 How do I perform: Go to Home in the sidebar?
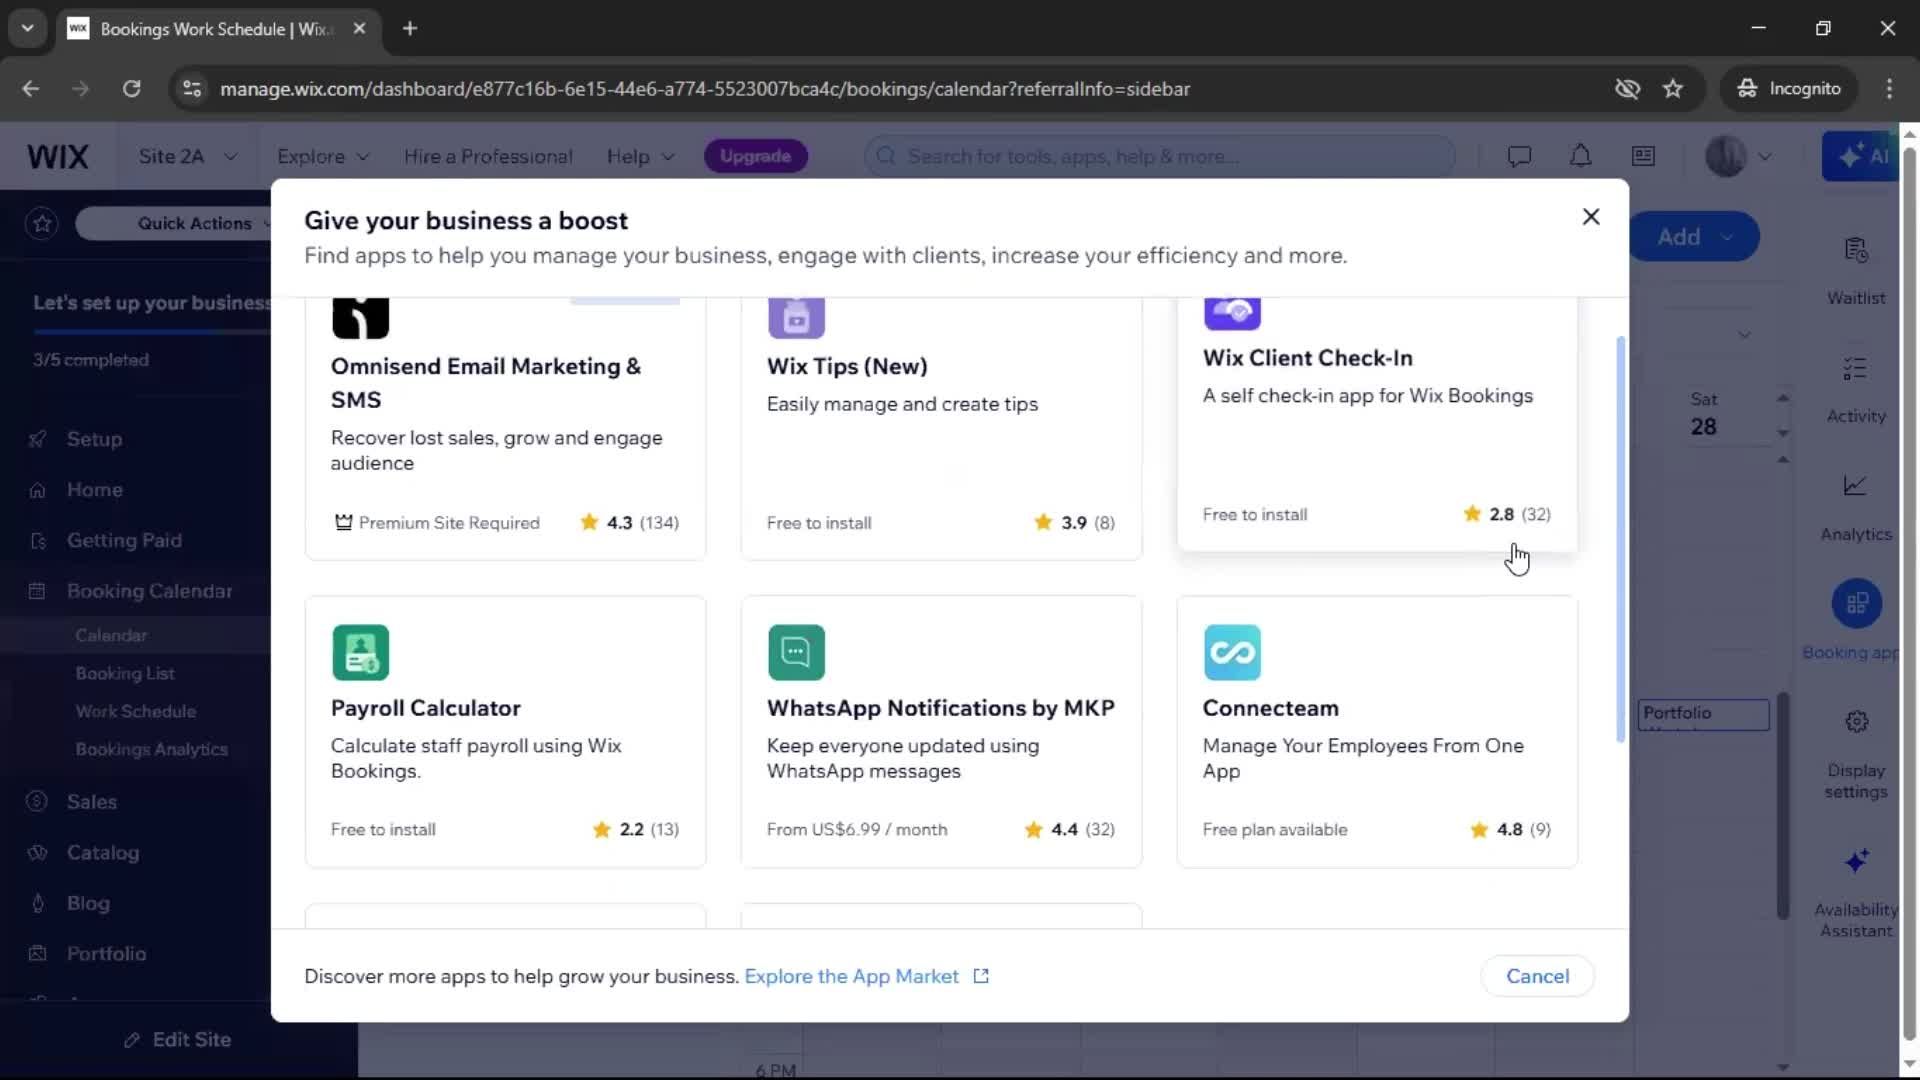click(x=94, y=490)
